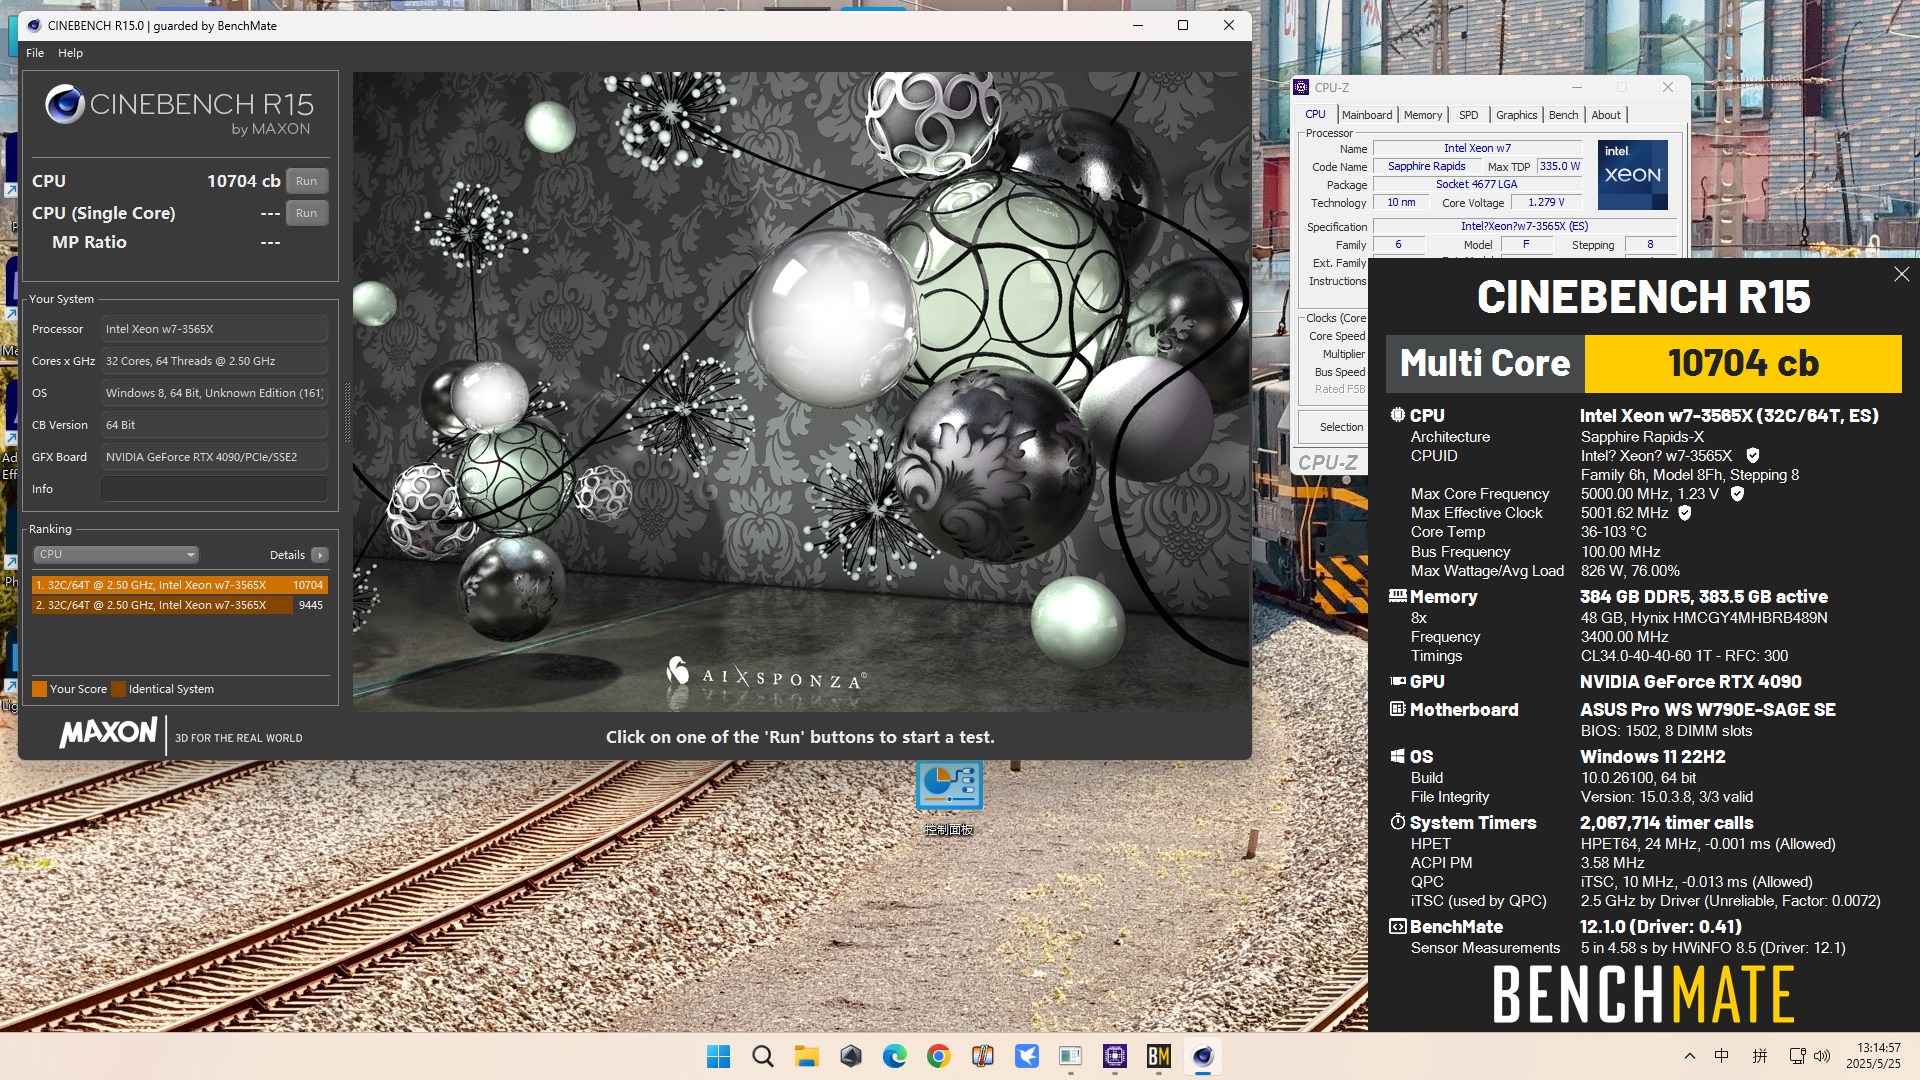
Task: Click the Motherboard icon in BenchMate panel
Action: [1397, 709]
